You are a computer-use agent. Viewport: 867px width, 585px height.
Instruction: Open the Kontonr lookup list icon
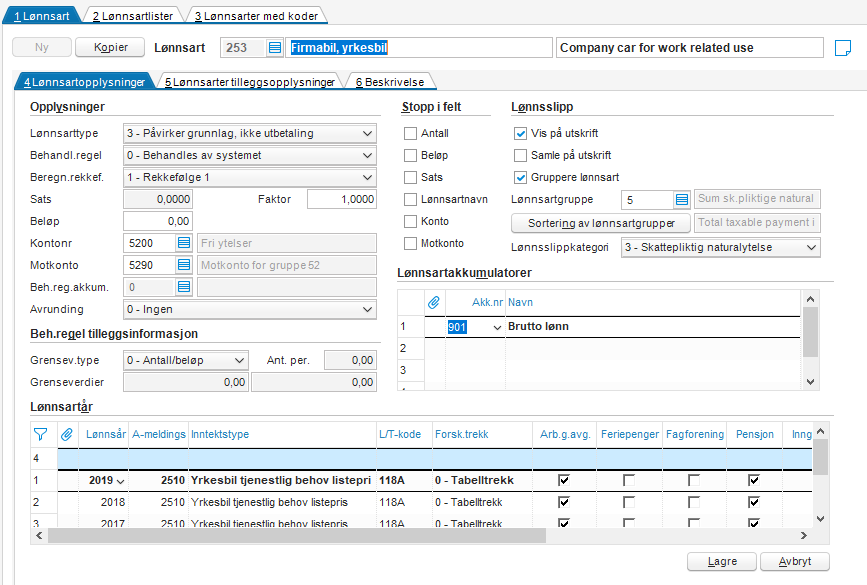[x=184, y=243]
